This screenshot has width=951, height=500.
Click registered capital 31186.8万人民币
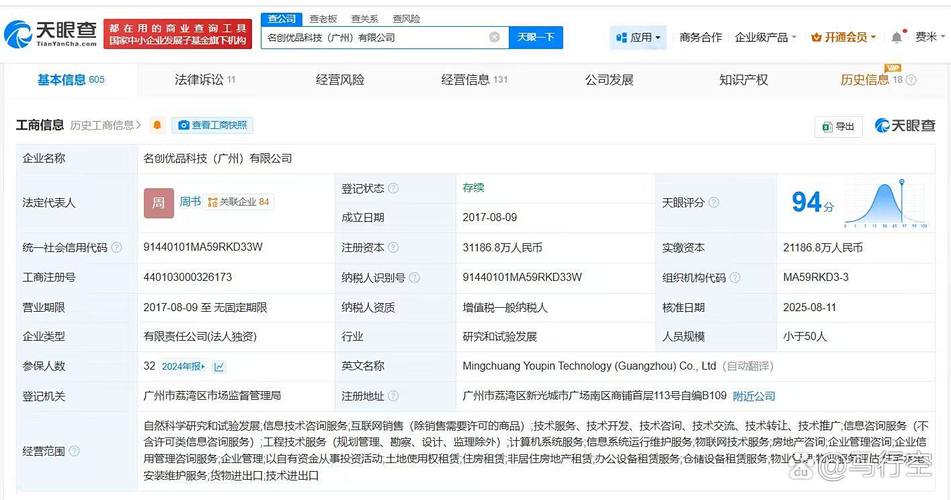click(x=502, y=248)
